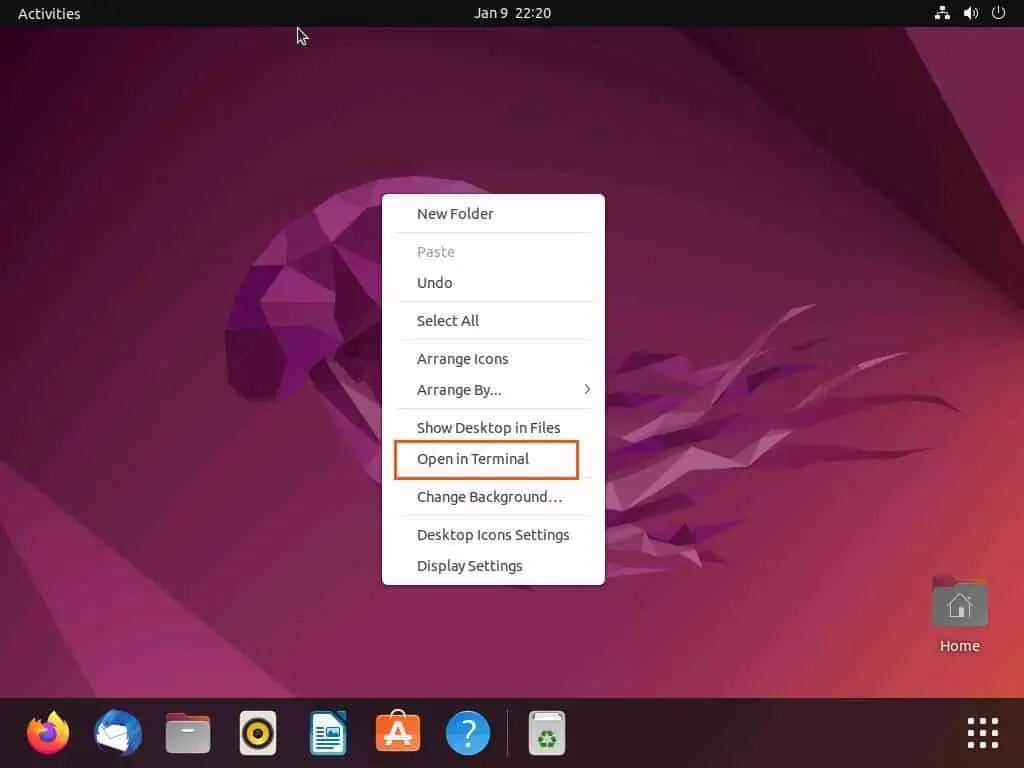The image size is (1024, 768).
Task: Select All items via the context menu
Action: click(x=447, y=320)
